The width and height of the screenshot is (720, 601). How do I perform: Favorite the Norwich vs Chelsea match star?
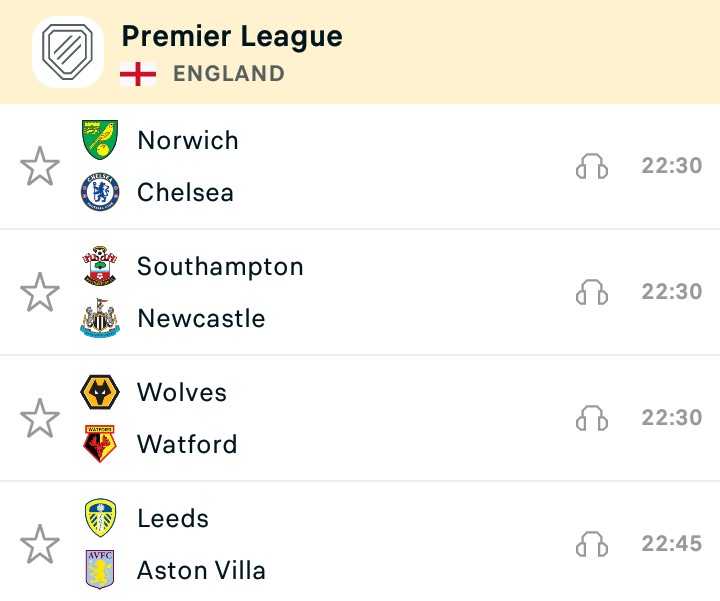(x=40, y=166)
